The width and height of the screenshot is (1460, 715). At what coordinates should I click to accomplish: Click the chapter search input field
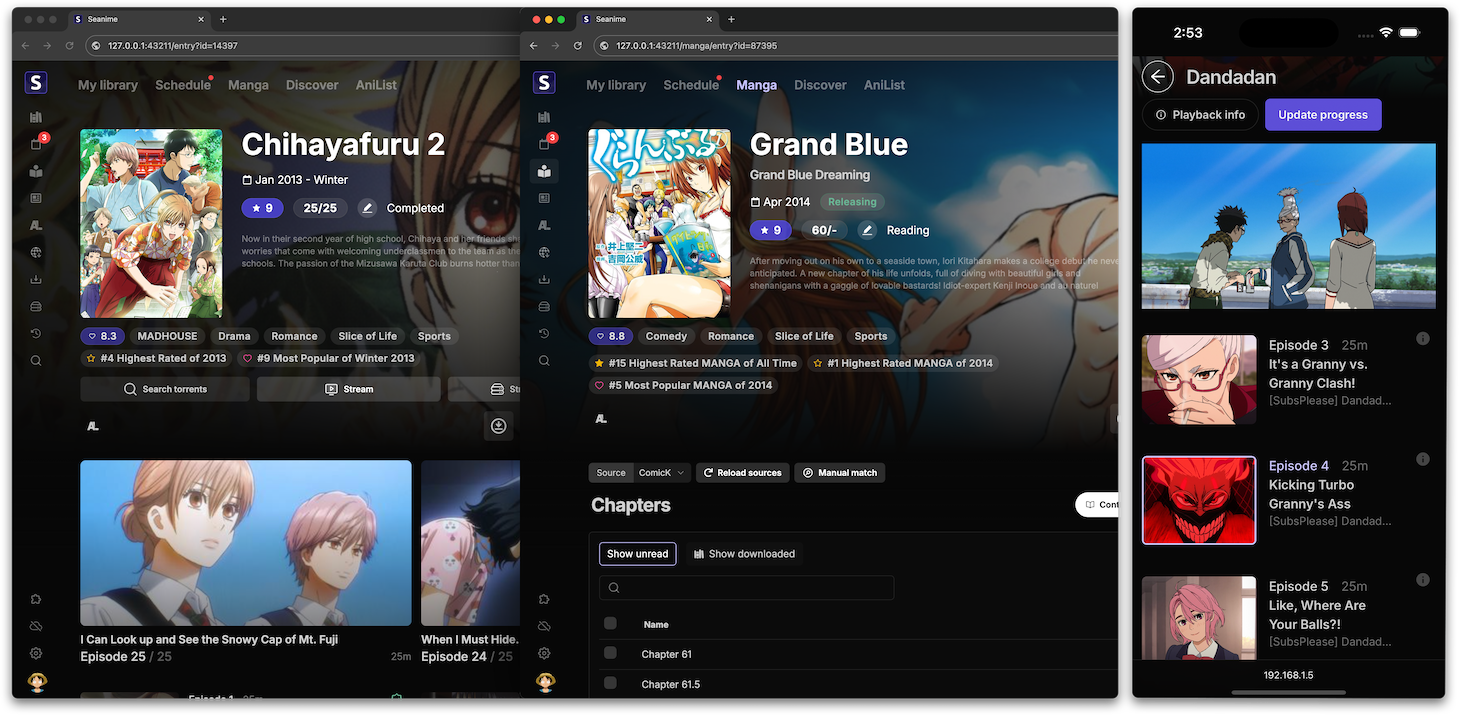pyautogui.click(x=746, y=588)
